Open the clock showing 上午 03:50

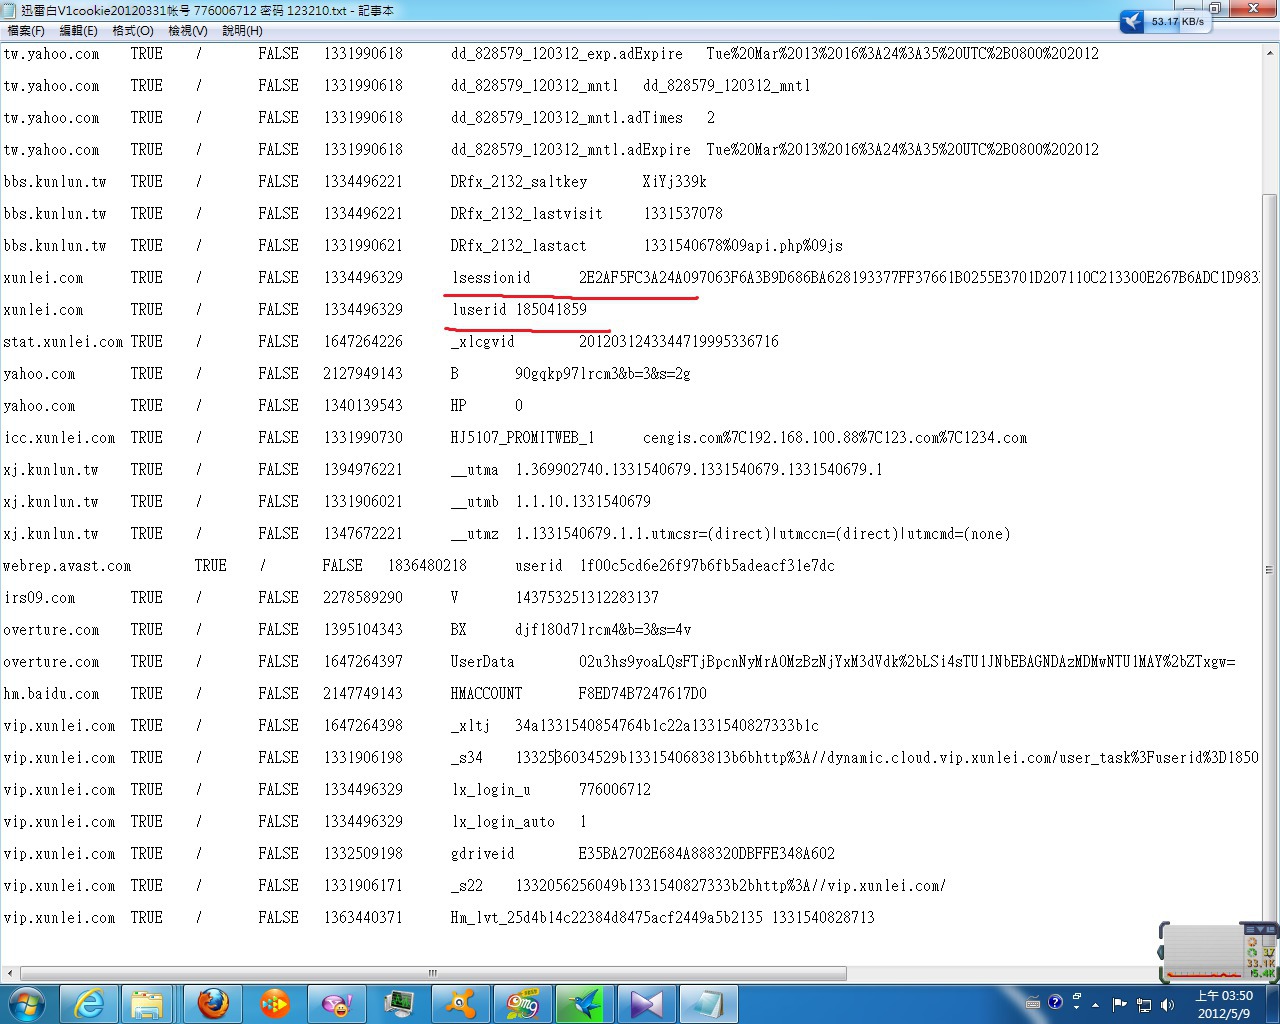pos(1224,1004)
